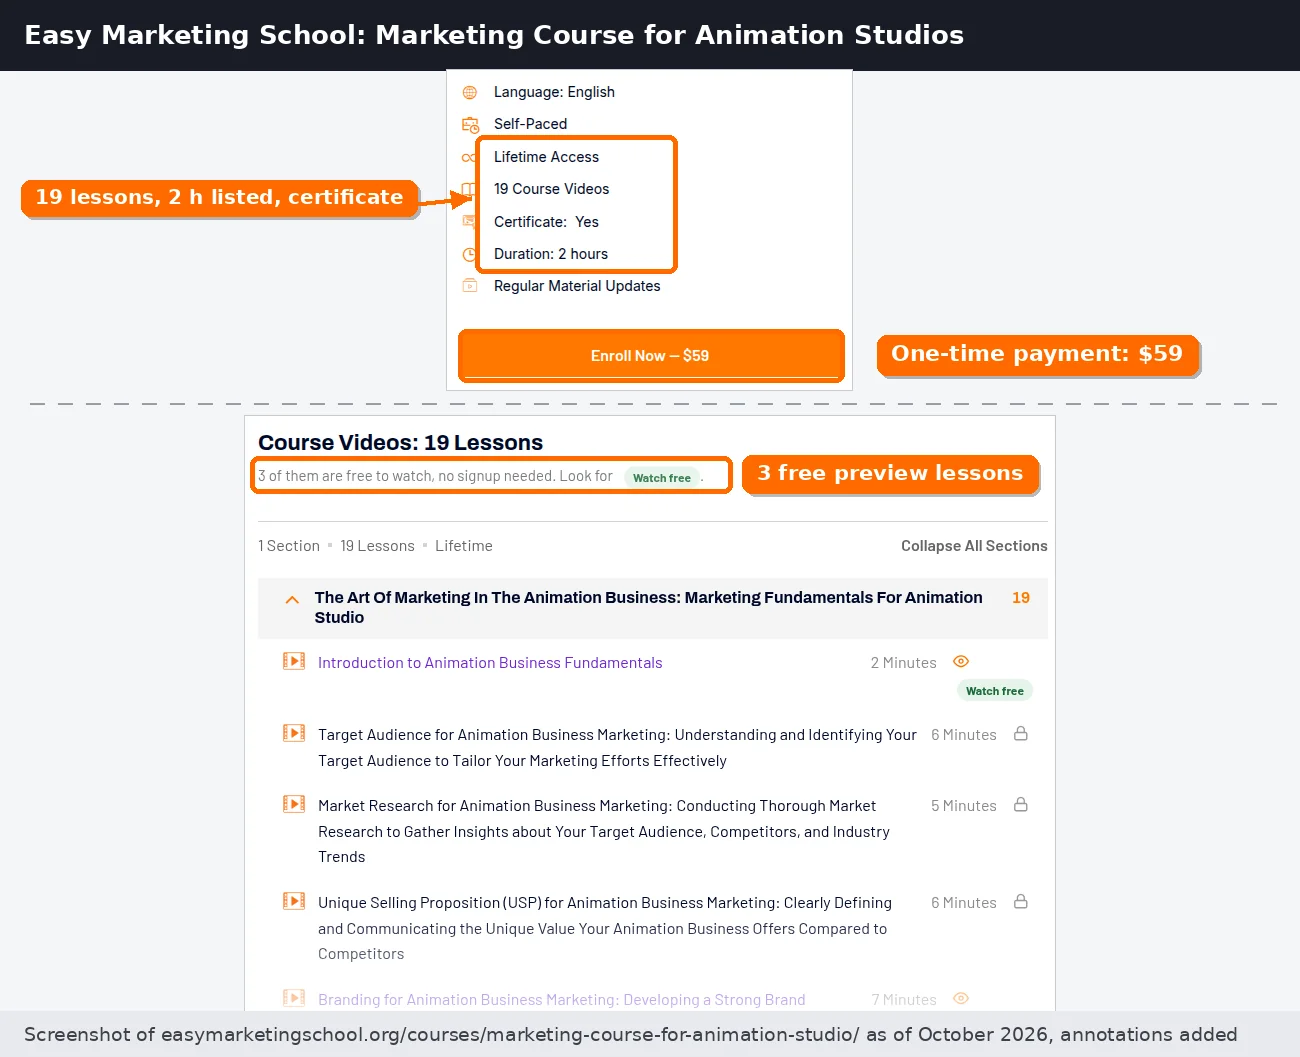Open the Market Research for Animation Business lesson

point(604,832)
